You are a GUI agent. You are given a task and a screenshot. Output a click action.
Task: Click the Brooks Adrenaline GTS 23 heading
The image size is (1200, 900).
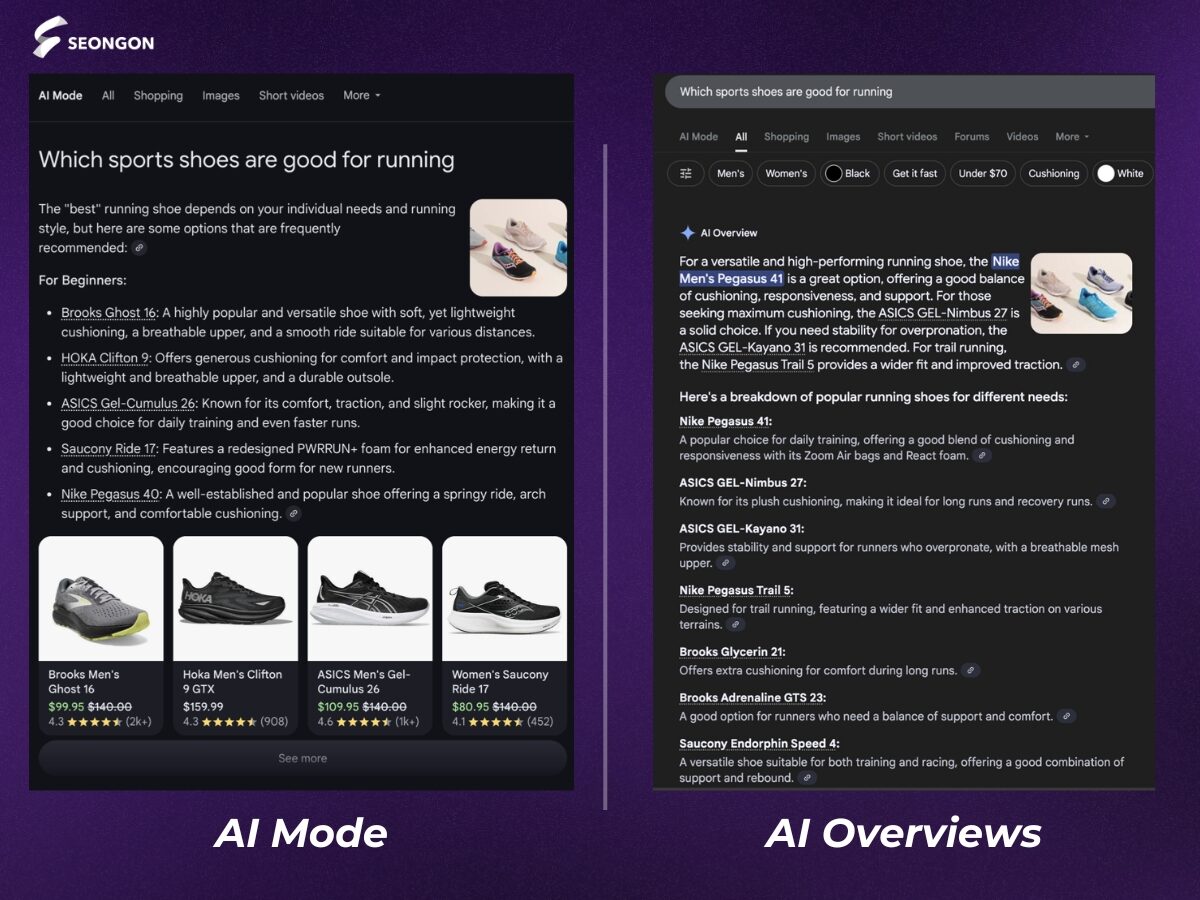(x=752, y=698)
